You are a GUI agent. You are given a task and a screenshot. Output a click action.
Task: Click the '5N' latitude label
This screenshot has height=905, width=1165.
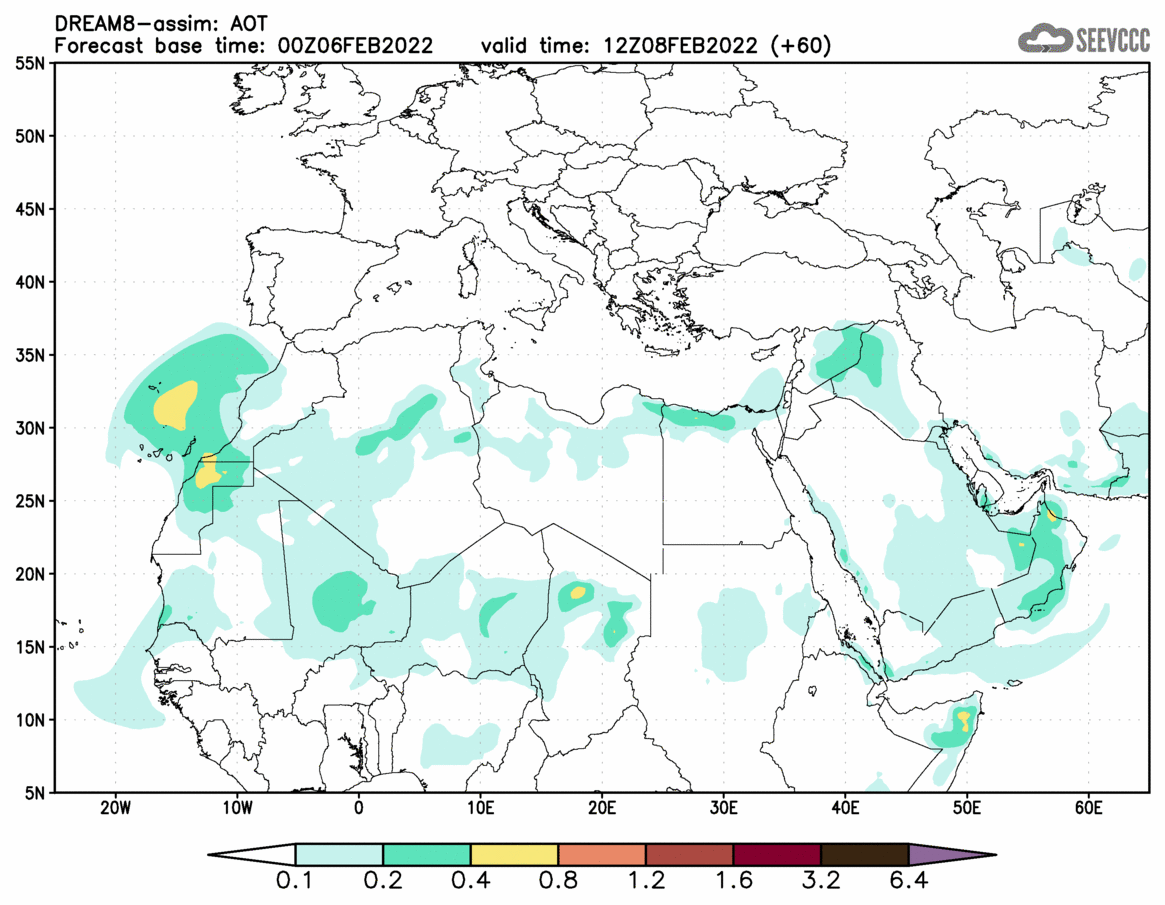[35, 792]
